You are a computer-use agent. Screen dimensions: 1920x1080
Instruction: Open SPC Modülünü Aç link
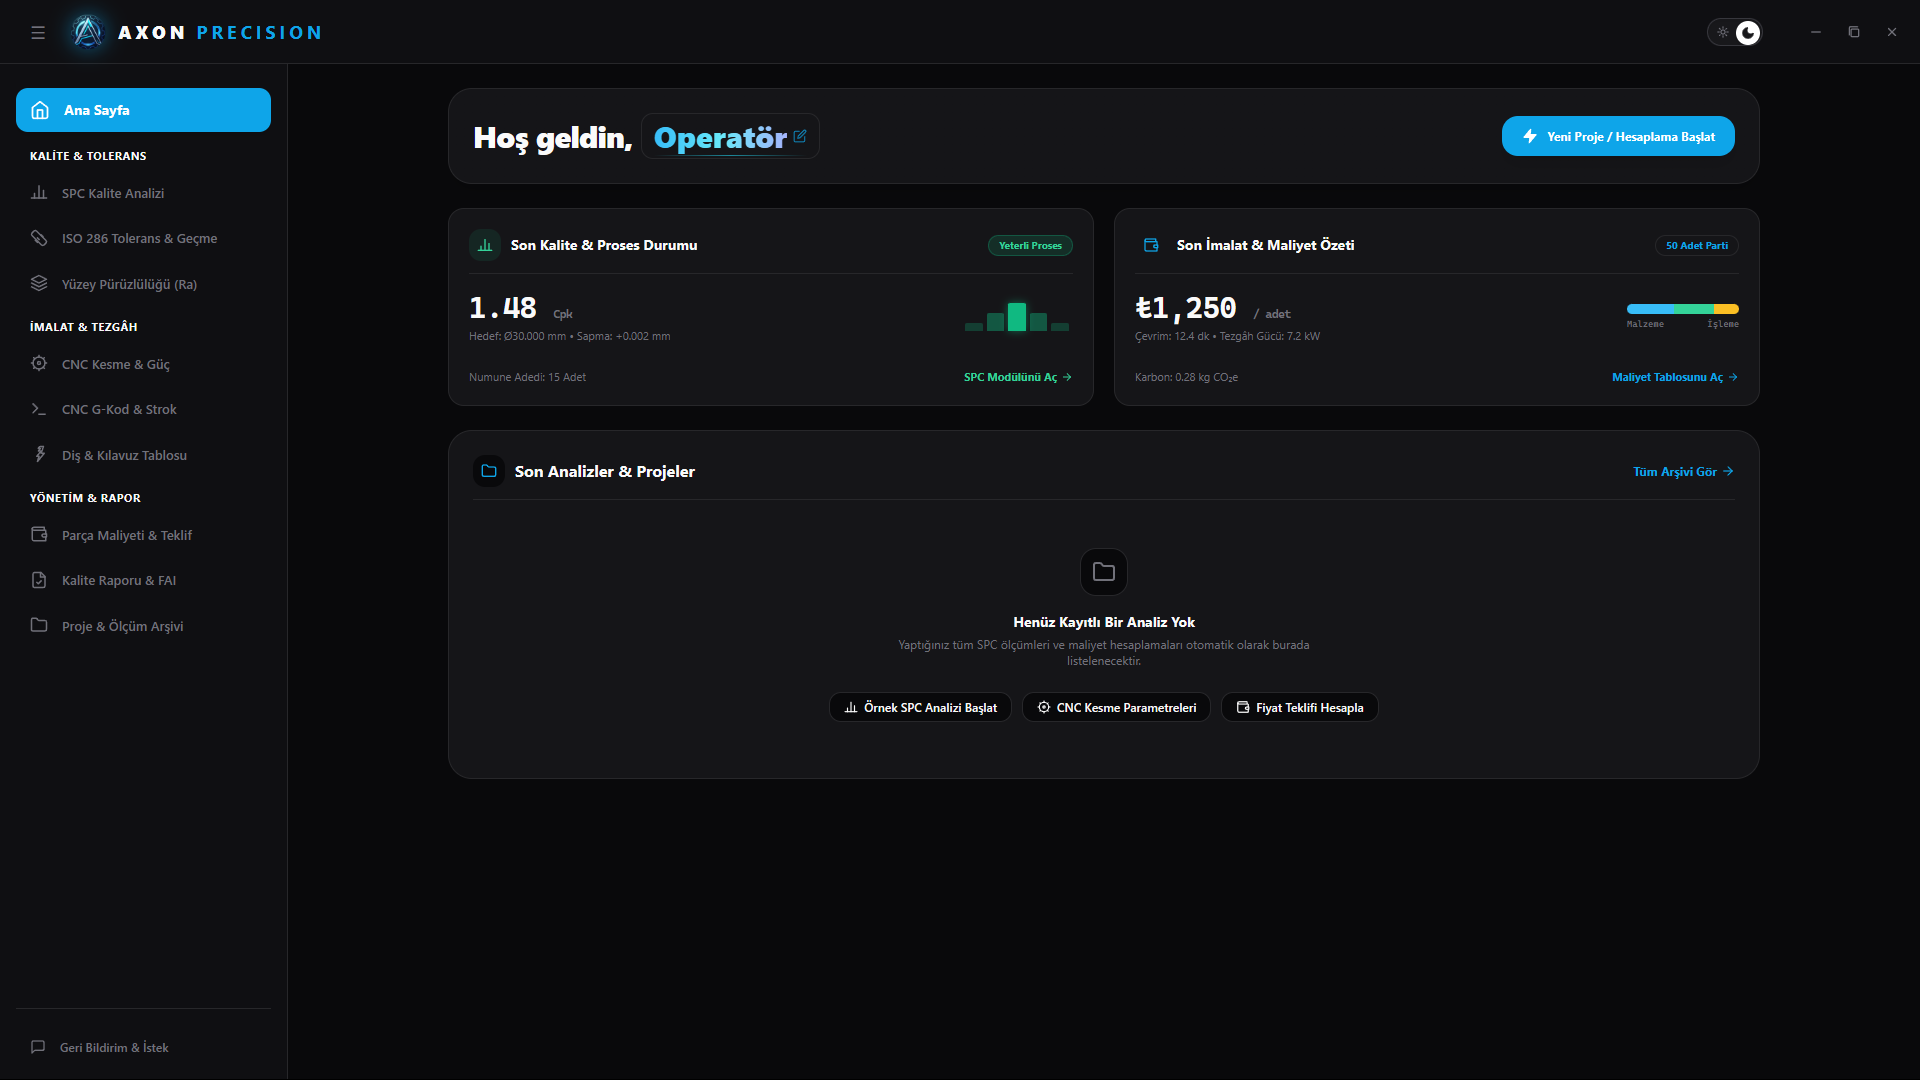[1018, 377]
